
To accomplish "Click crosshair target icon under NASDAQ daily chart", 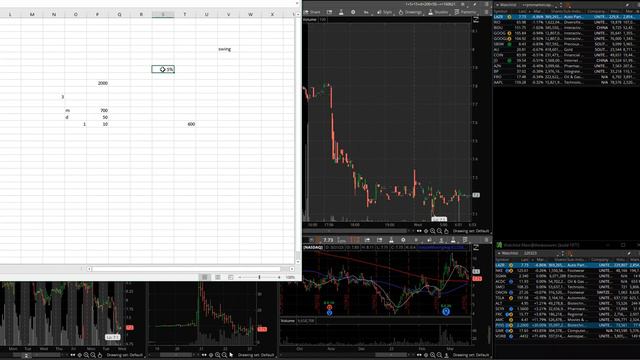I will tap(426, 355).
